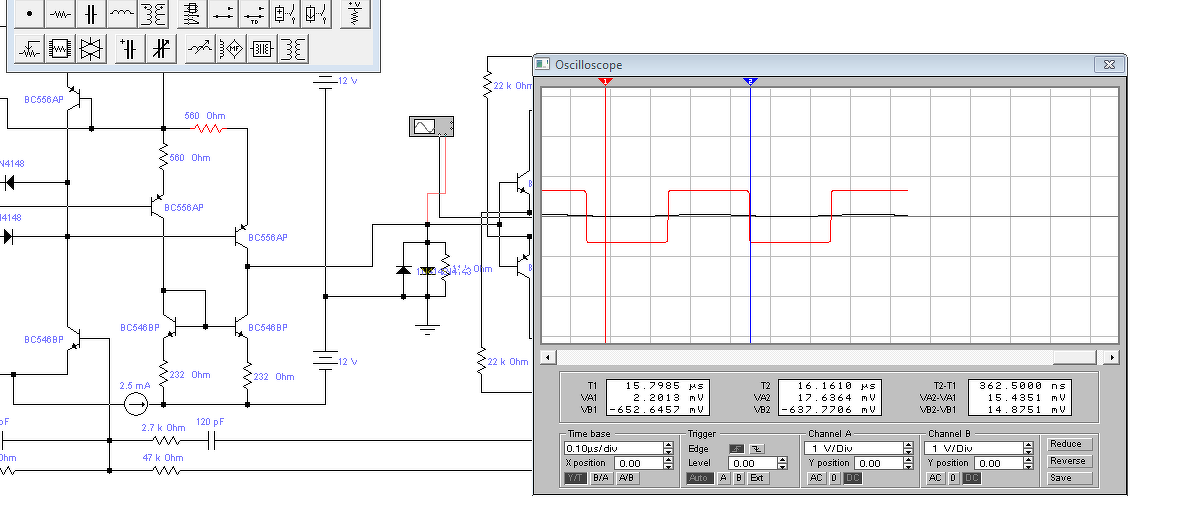Image resolution: width=1197 pixels, height=517 pixels.
Task: Set Channel A coupling to AC
Action: pos(816,478)
